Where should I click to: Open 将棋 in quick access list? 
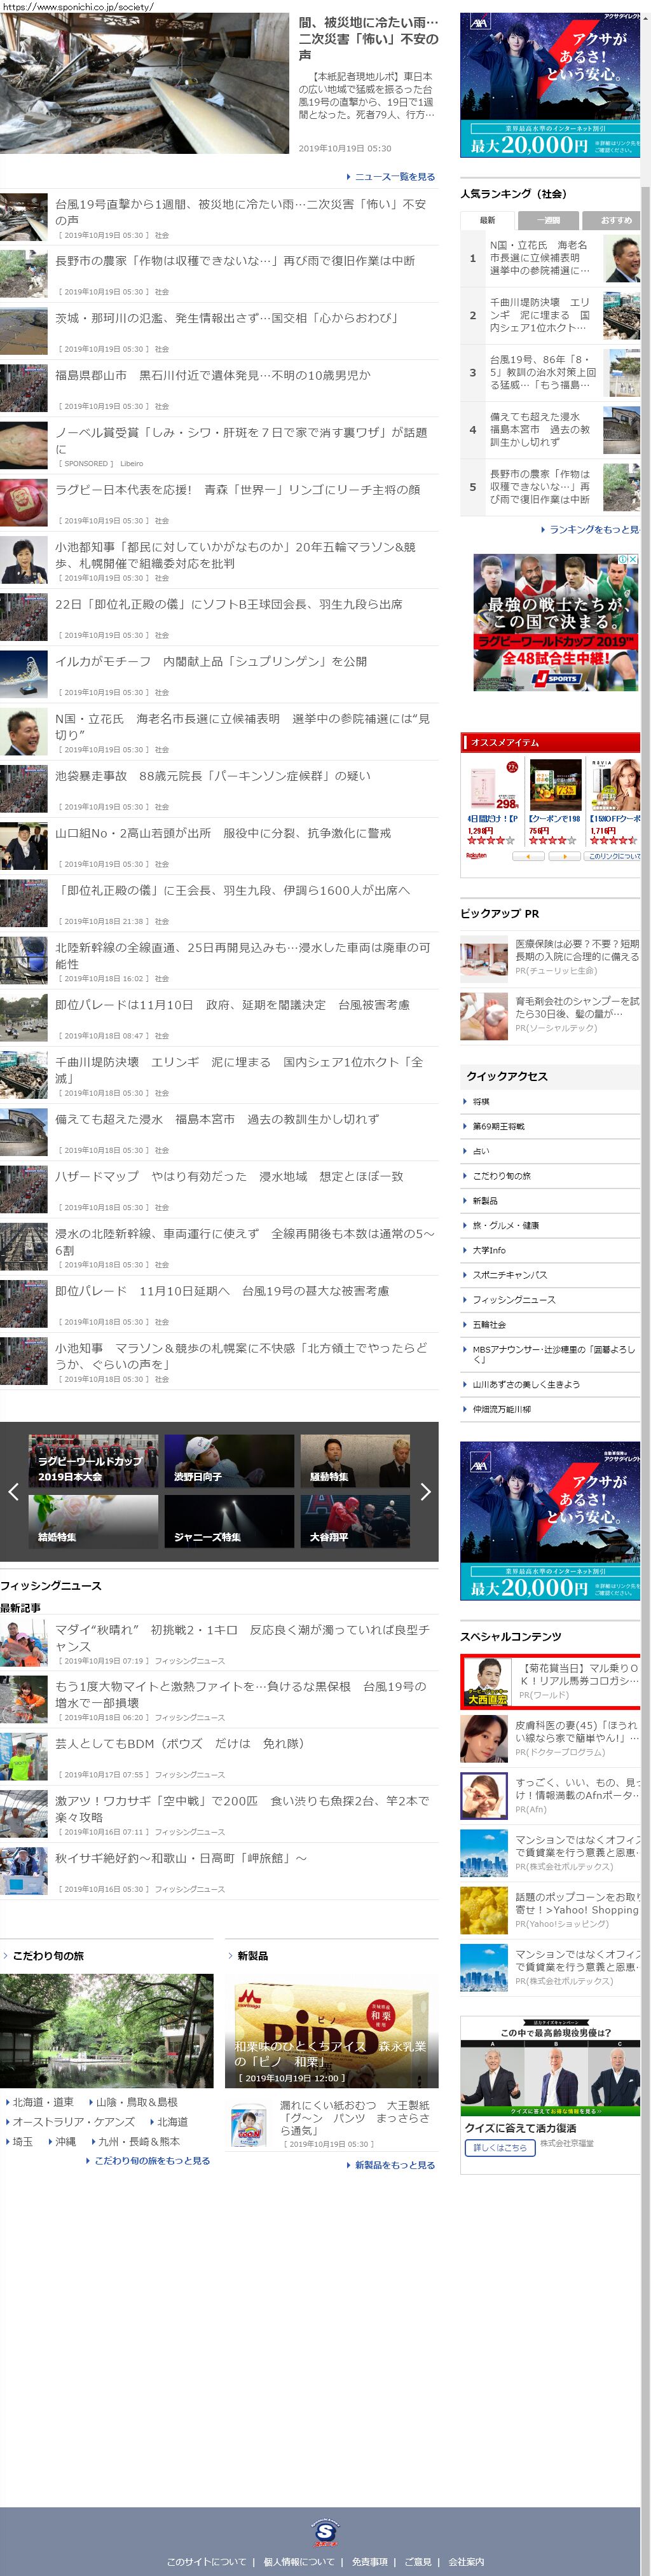click(x=481, y=1101)
